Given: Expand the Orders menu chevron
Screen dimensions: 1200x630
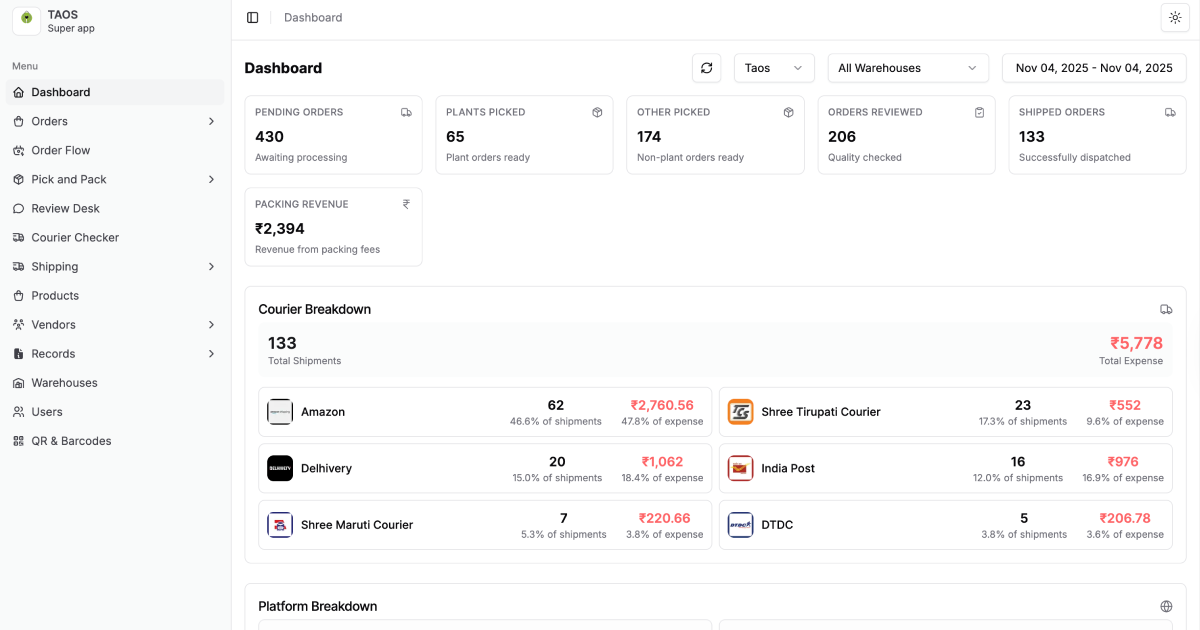Looking at the screenshot, I should [x=211, y=121].
